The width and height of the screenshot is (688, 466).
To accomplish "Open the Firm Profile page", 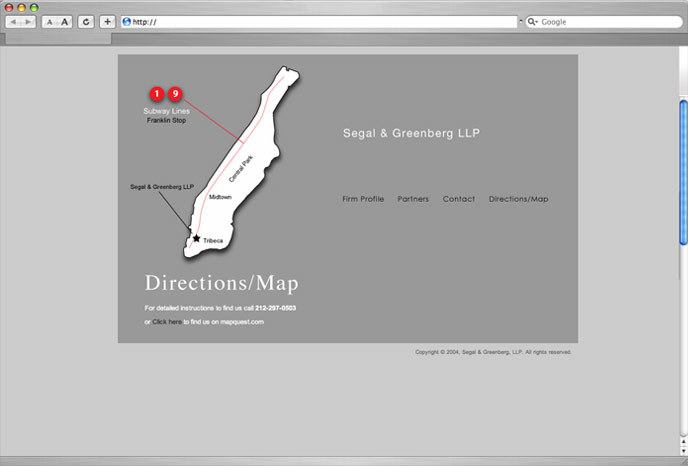I will (363, 199).
